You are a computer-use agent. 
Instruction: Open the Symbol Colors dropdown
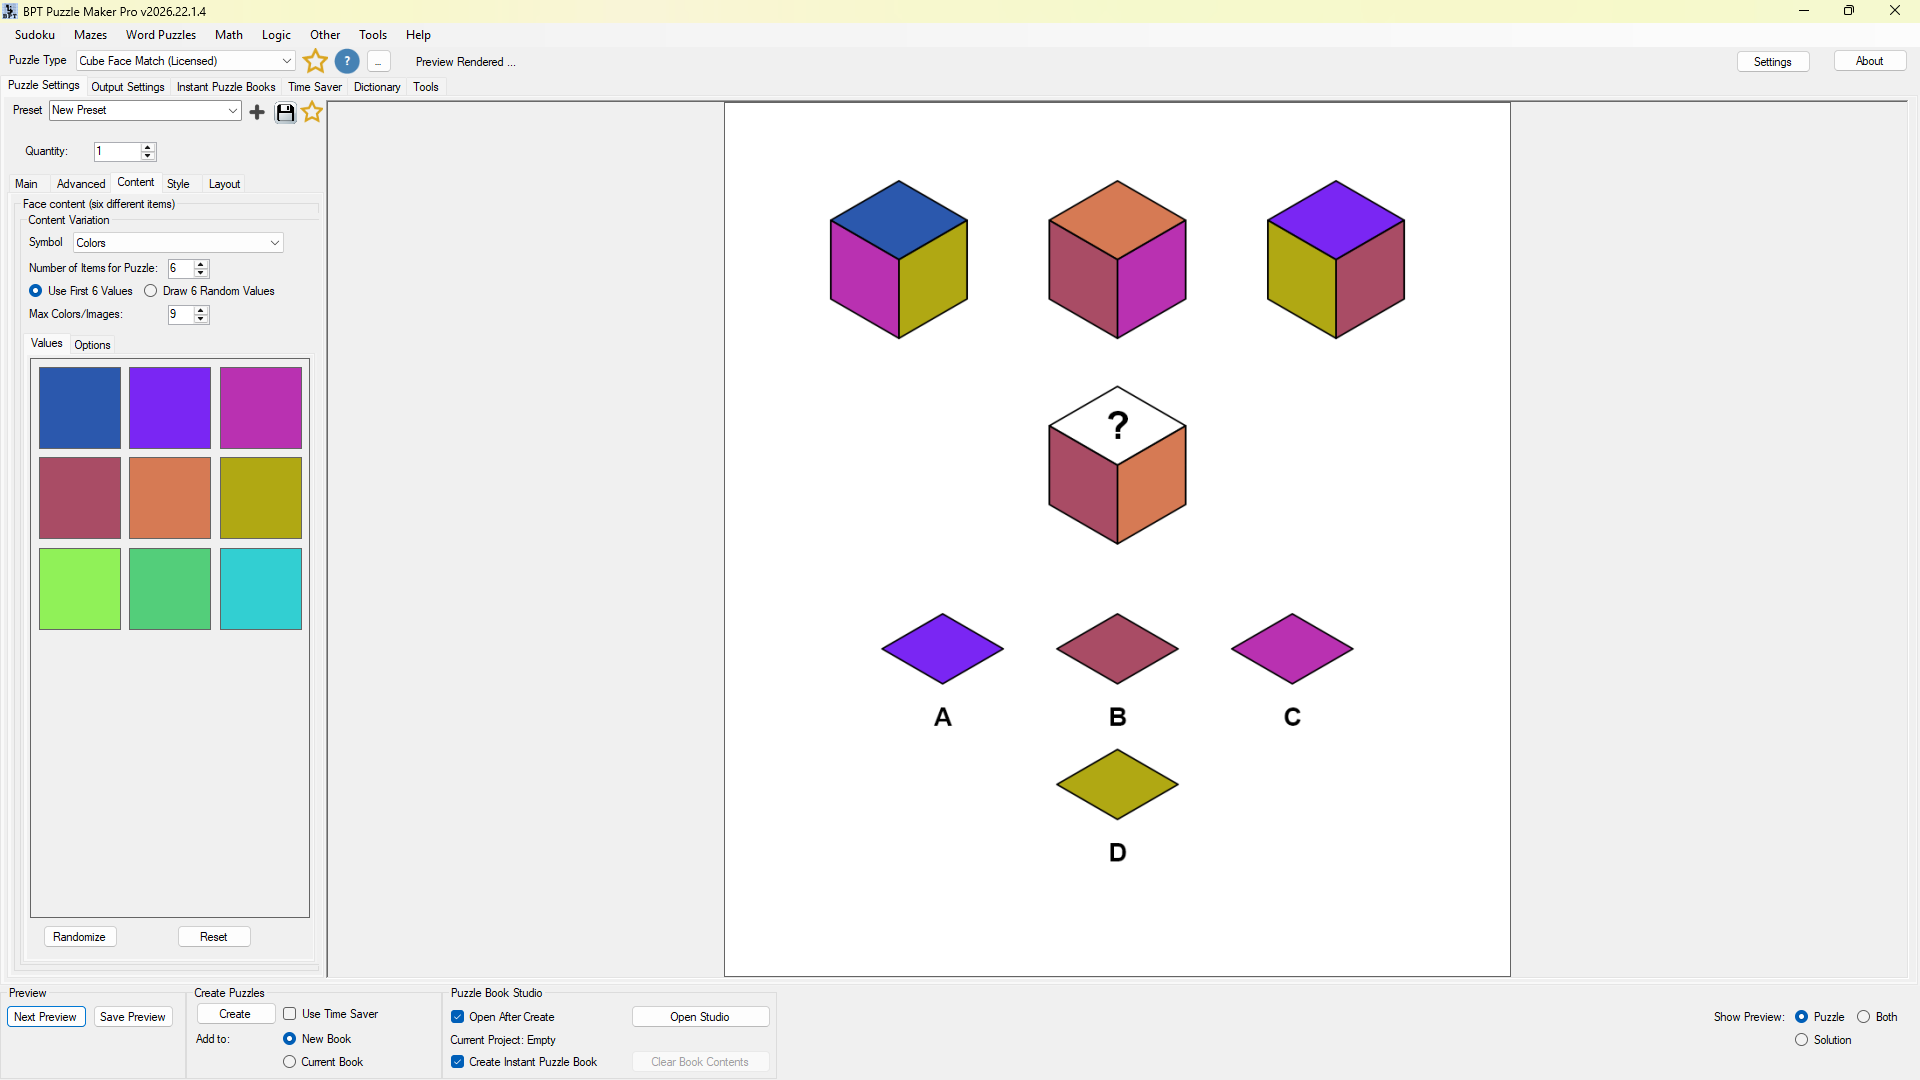coord(178,243)
